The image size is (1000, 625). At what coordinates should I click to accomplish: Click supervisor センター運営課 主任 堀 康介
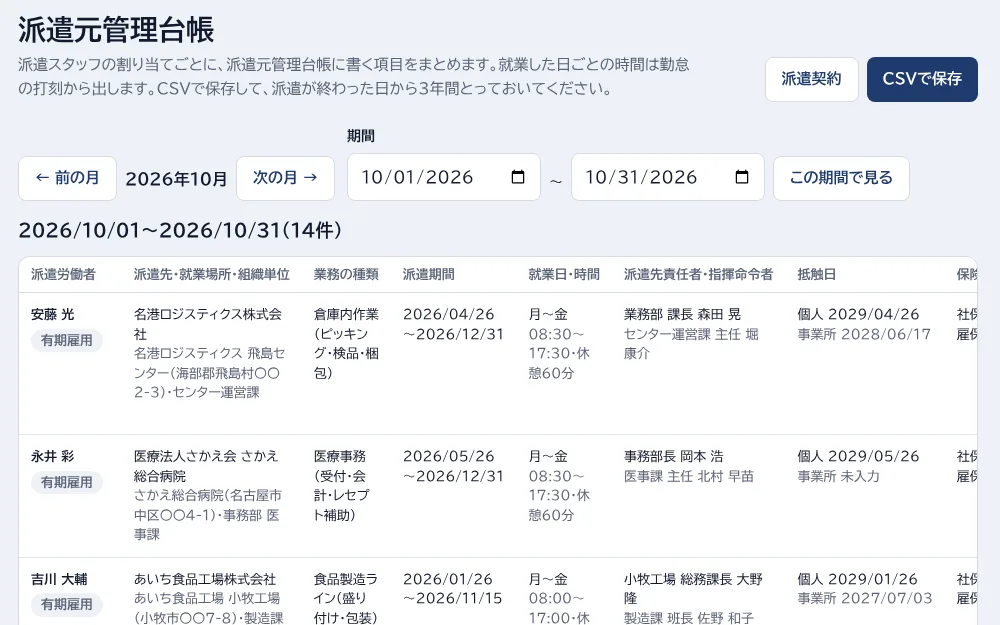pyautogui.click(x=691, y=344)
